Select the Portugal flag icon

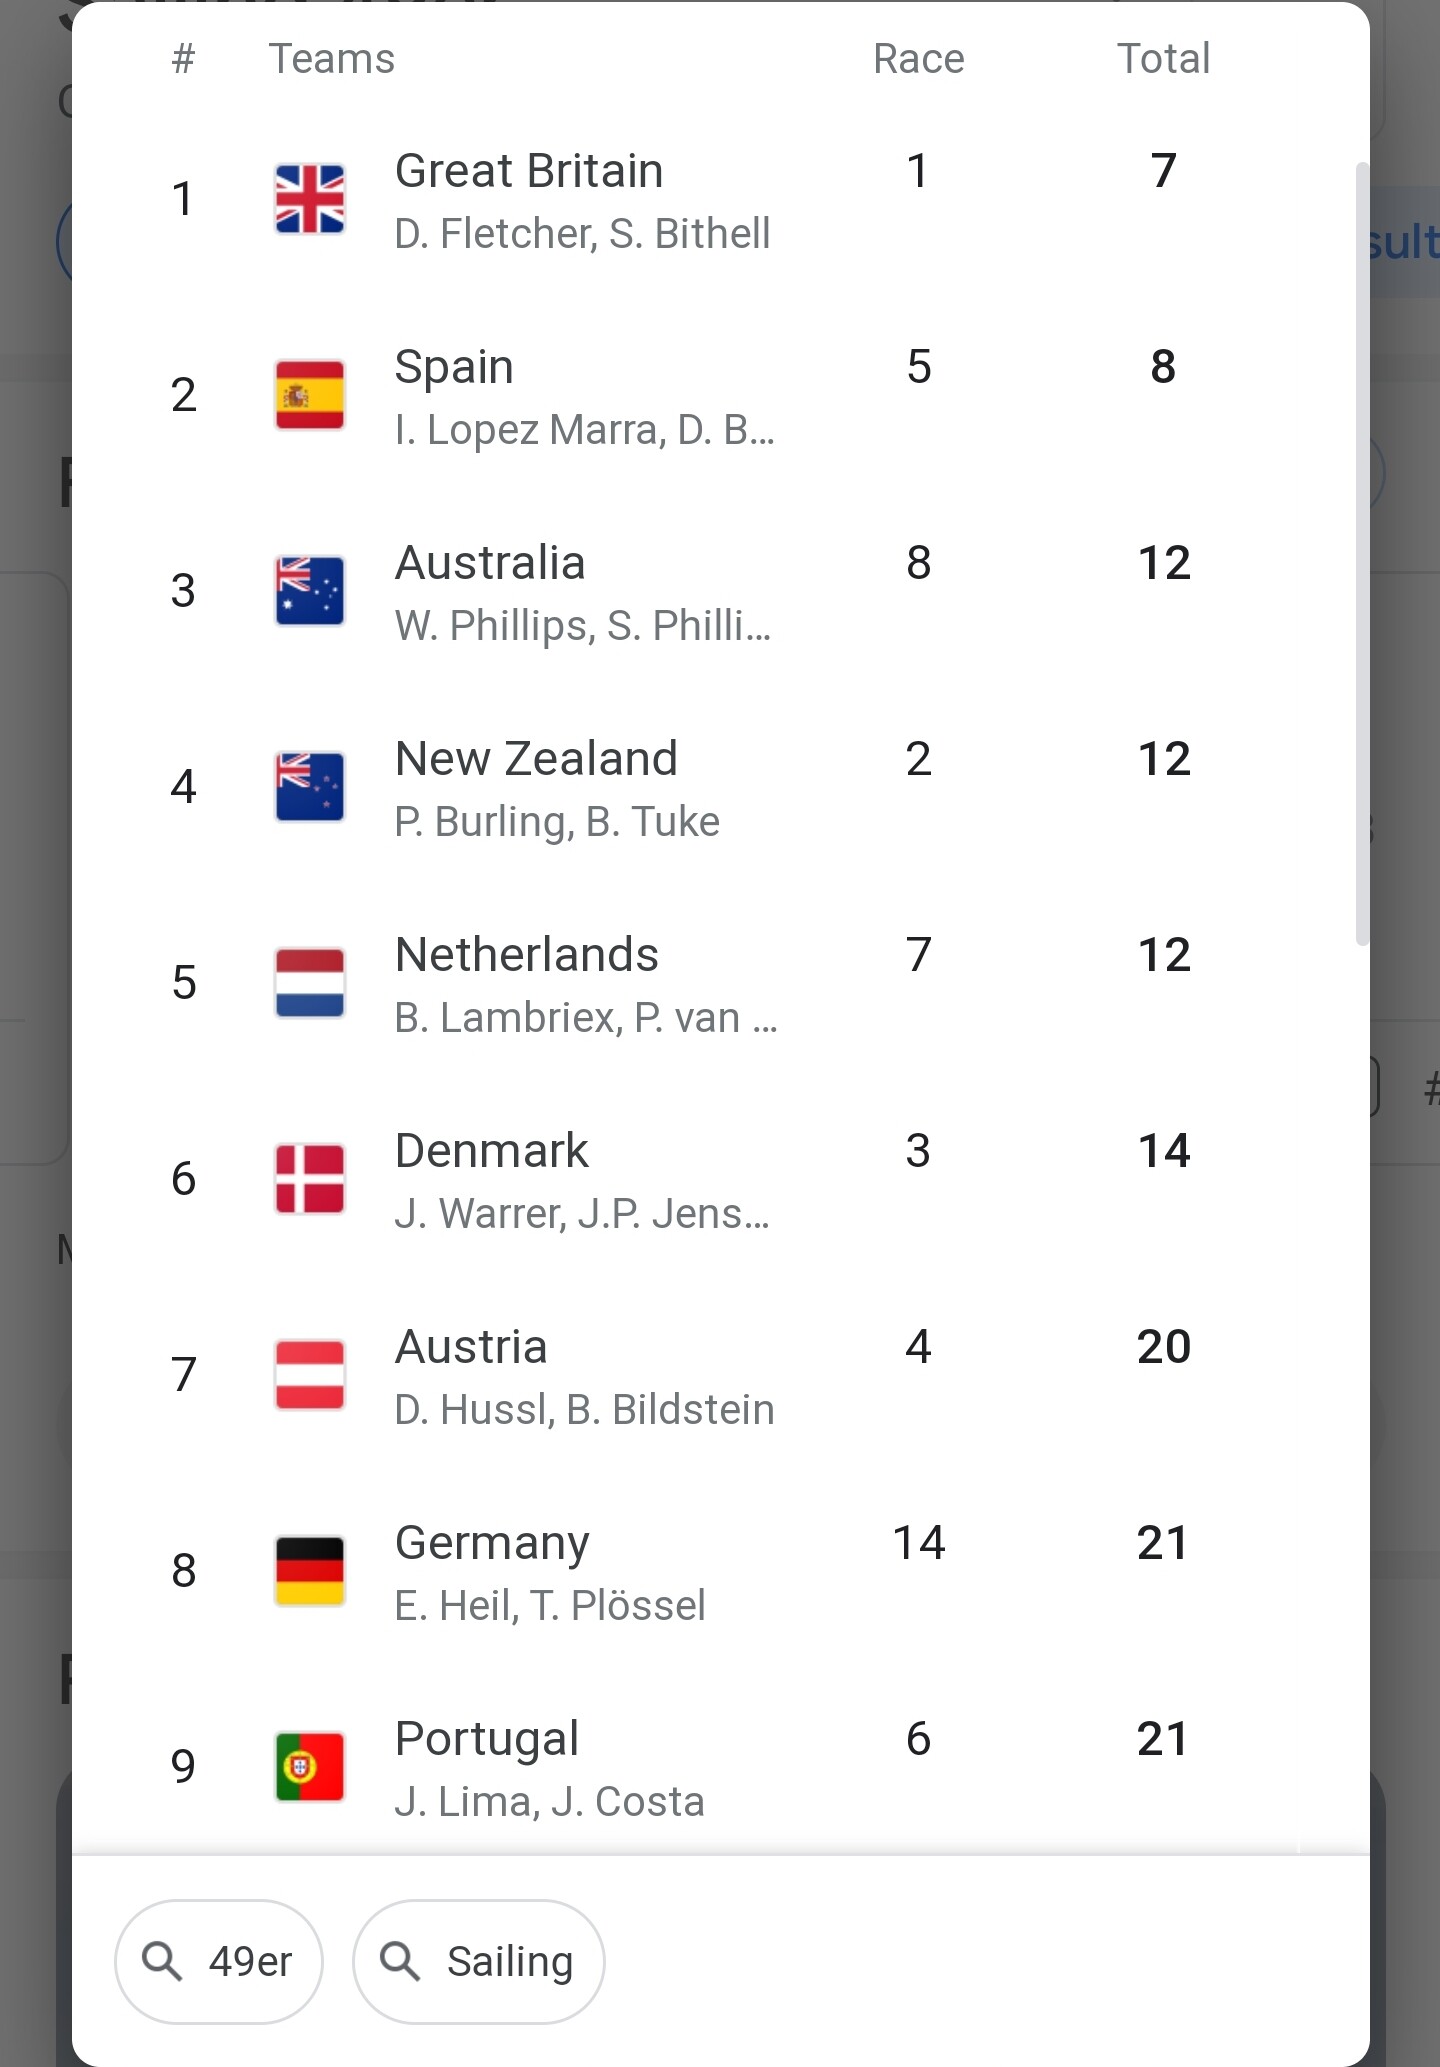310,1767
